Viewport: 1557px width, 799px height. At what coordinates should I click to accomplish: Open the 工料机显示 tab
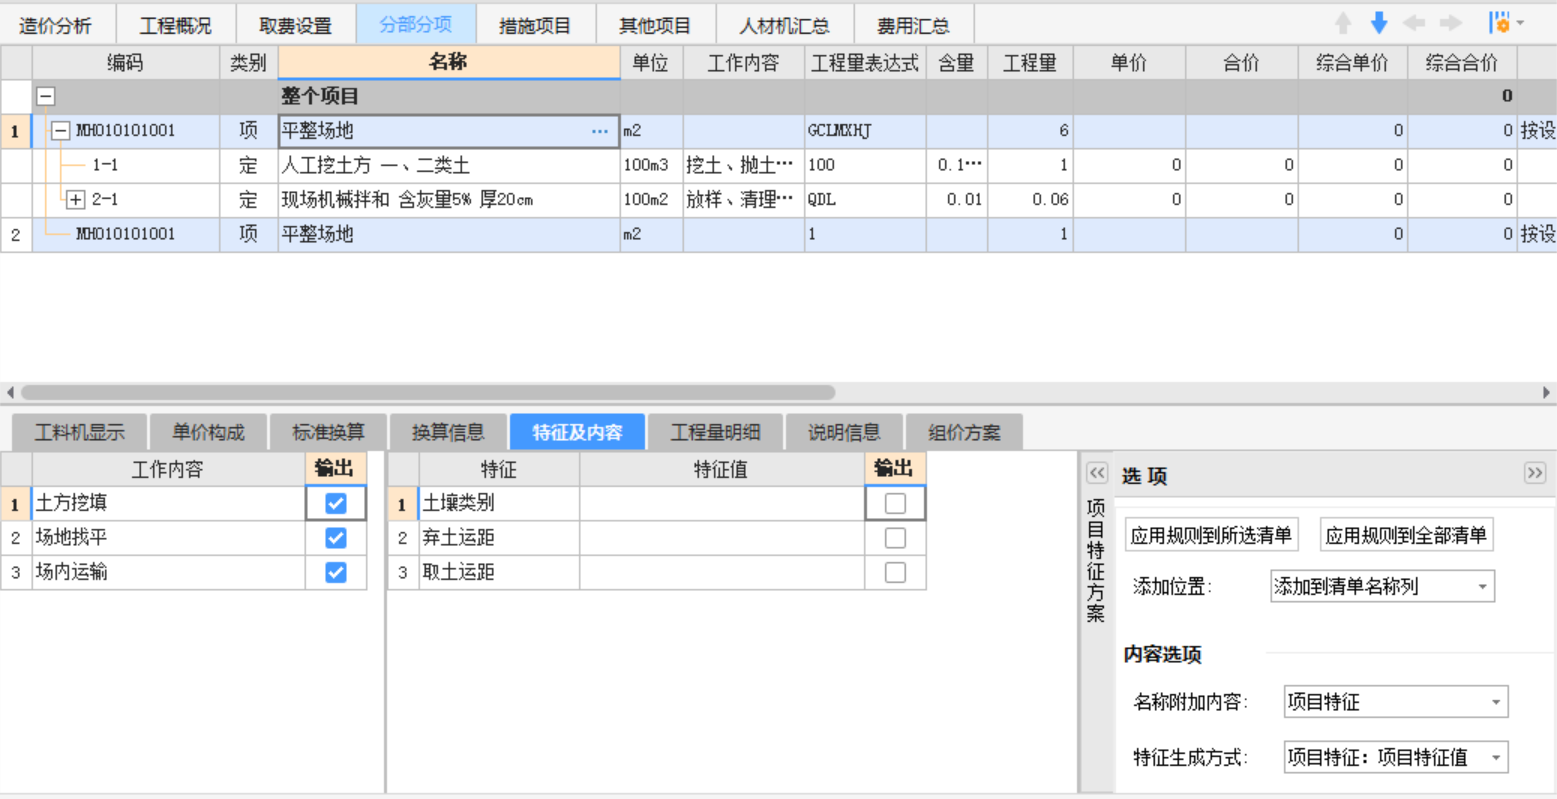tap(80, 432)
